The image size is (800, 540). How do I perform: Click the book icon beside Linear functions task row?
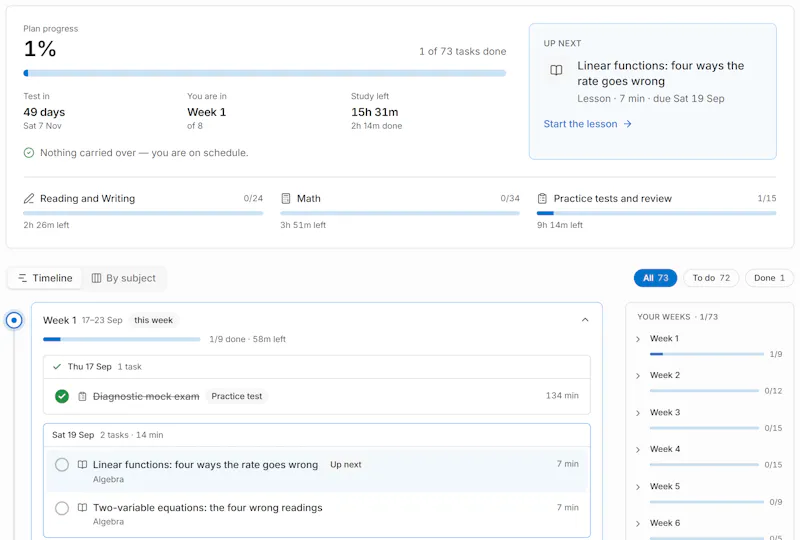coord(82,464)
